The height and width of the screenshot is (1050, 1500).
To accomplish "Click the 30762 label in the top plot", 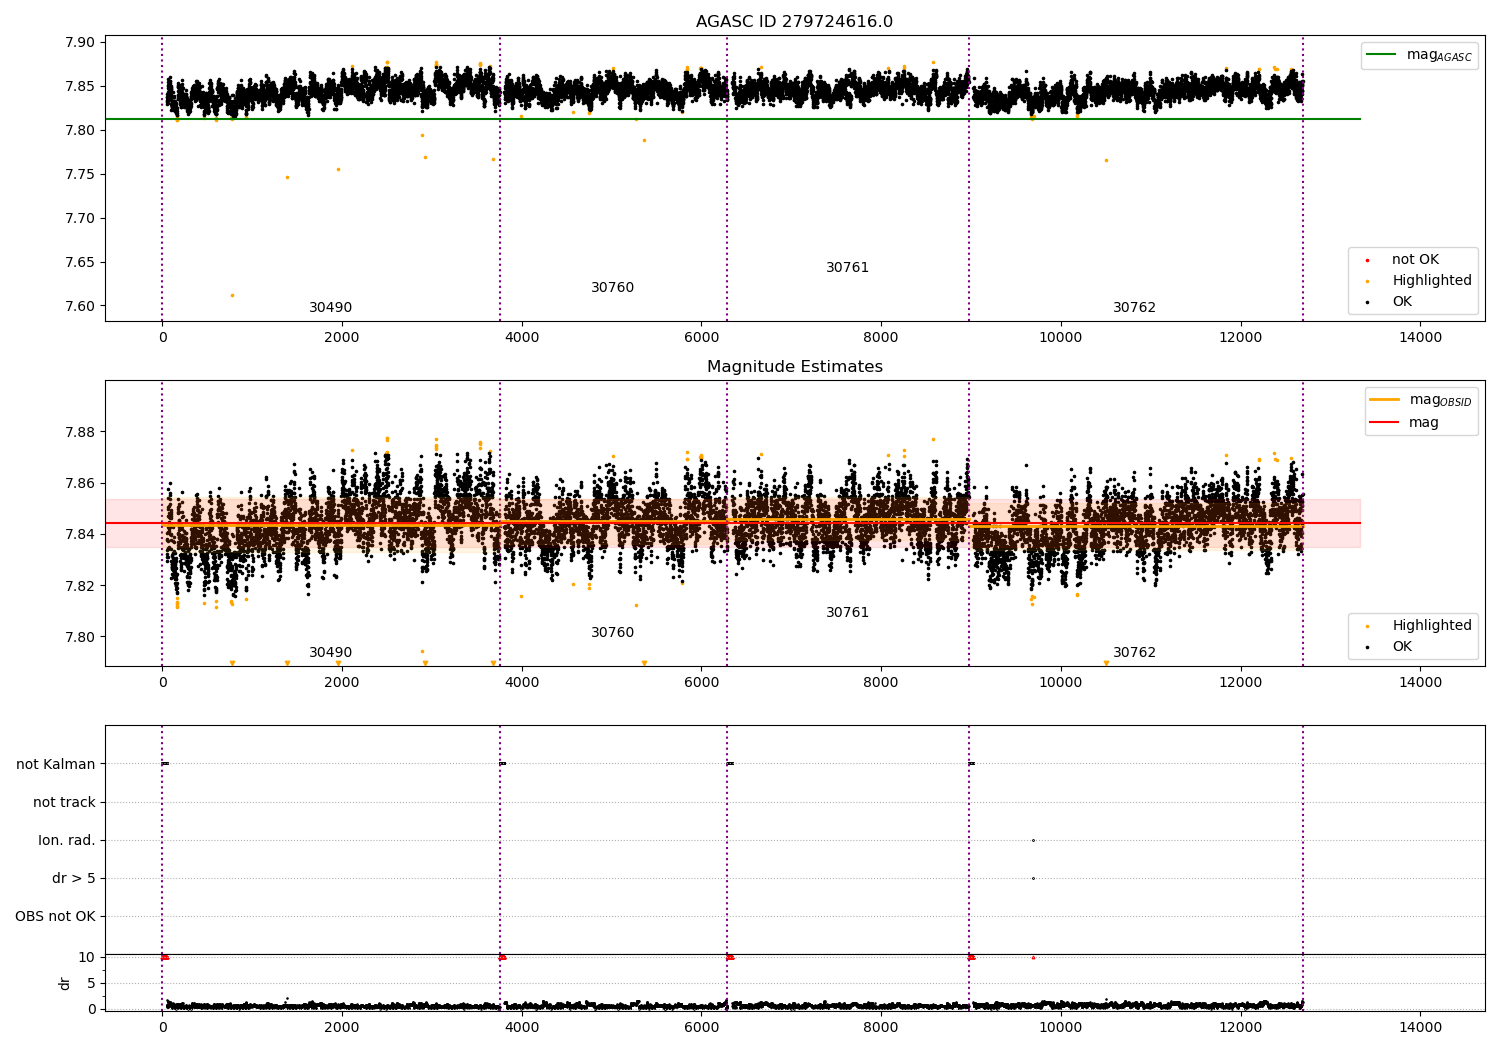I will tap(1134, 308).
